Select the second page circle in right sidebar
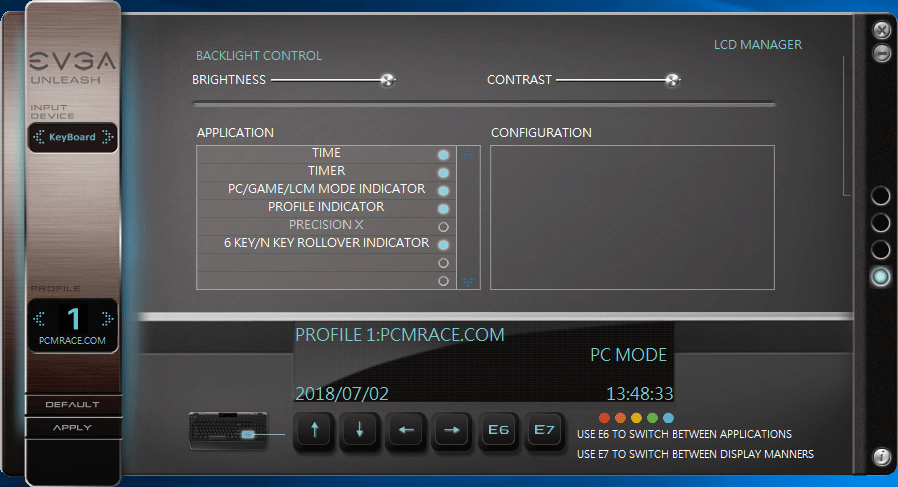Viewport: 898px width, 487px height. pyautogui.click(x=880, y=222)
